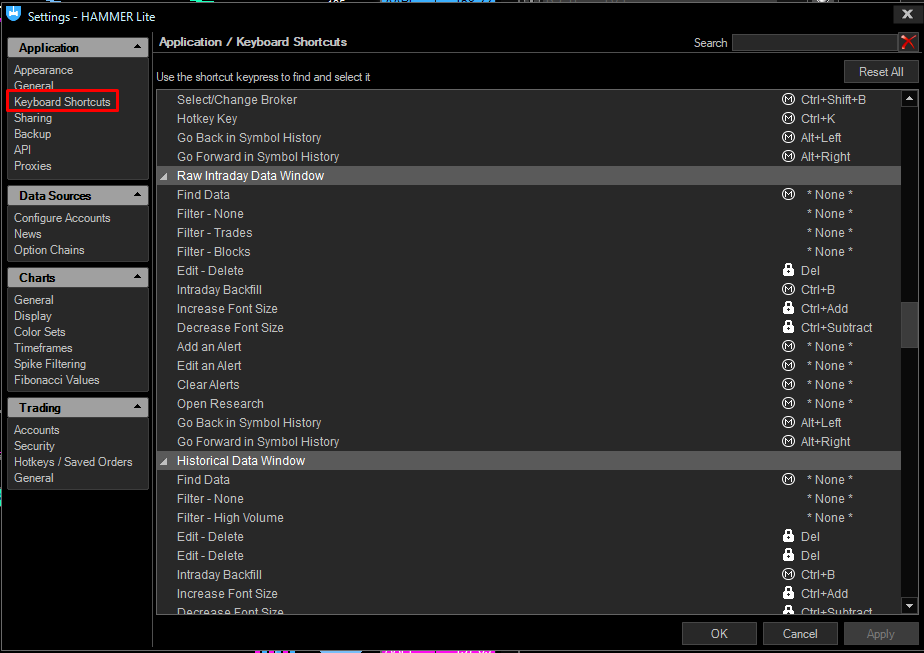The height and width of the screenshot is (653, 924).
Task: Open Fibonacci Values settings
Action: [x=57, y=380]
